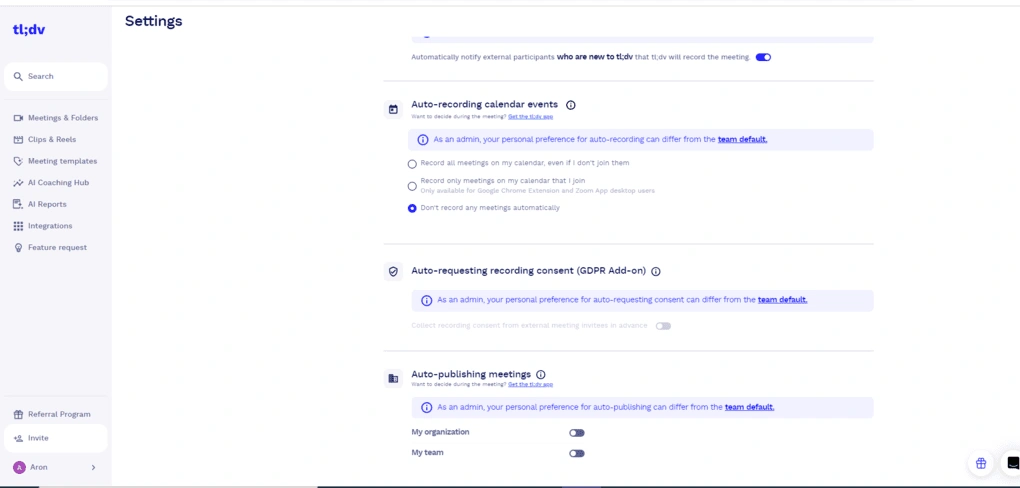Screen dimensions: 1020x488
Task: Click Get the tl;dv app link under Auto-recording
Action: [x=530, y=116]
